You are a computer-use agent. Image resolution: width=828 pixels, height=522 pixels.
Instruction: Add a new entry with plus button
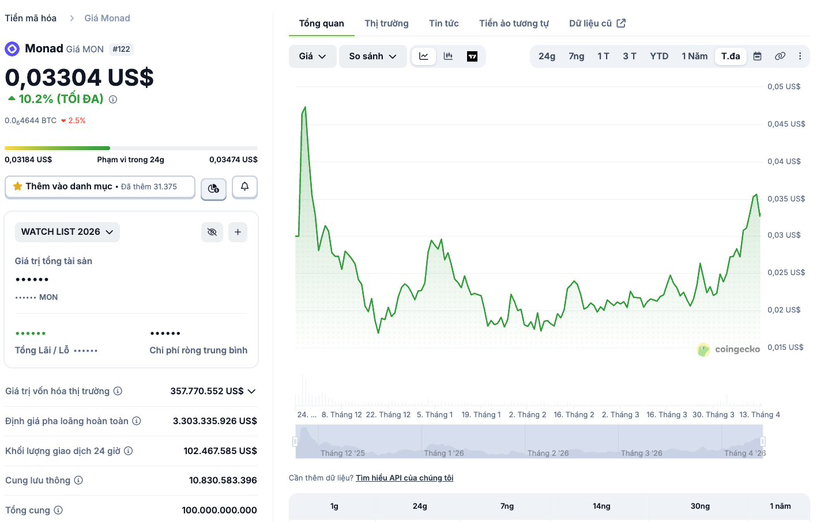238,232
